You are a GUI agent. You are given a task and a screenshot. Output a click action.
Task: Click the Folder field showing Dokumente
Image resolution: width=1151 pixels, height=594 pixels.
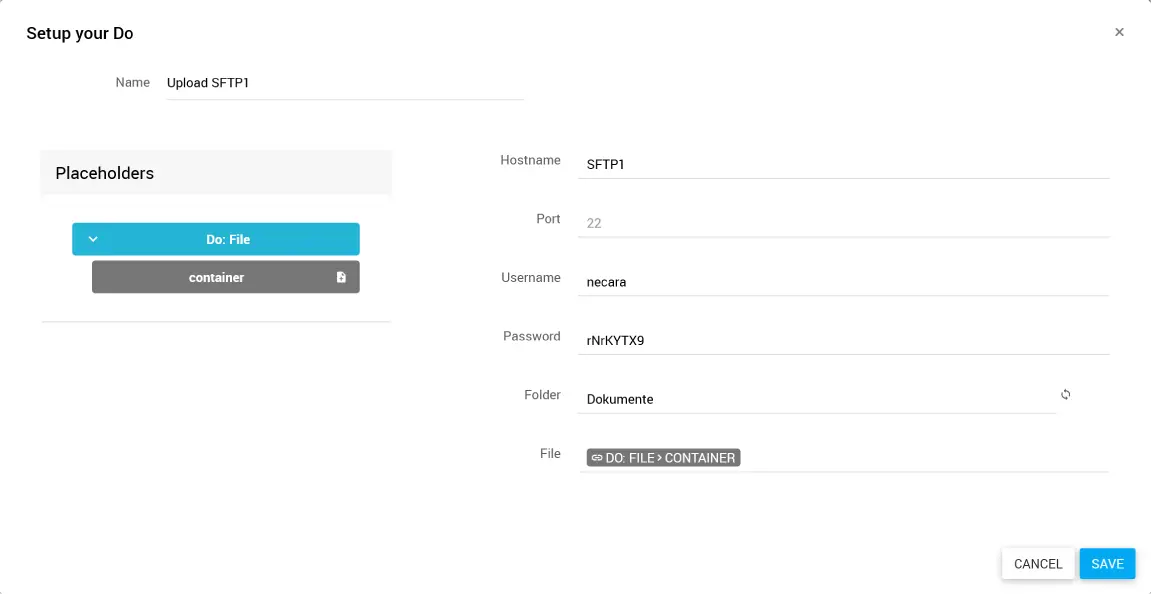click(x=815, y=399)
